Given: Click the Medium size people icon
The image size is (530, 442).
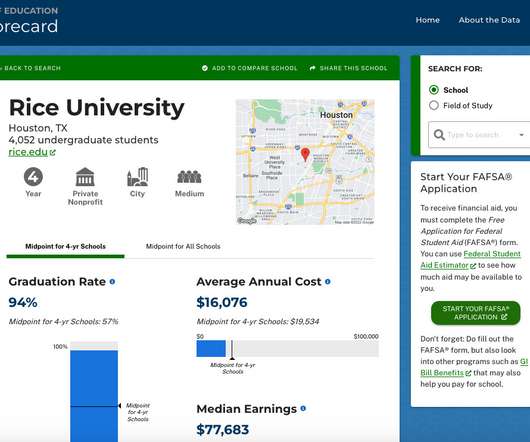Looking at the screenshot, I should pyautogui.click(x=189, y=177).
